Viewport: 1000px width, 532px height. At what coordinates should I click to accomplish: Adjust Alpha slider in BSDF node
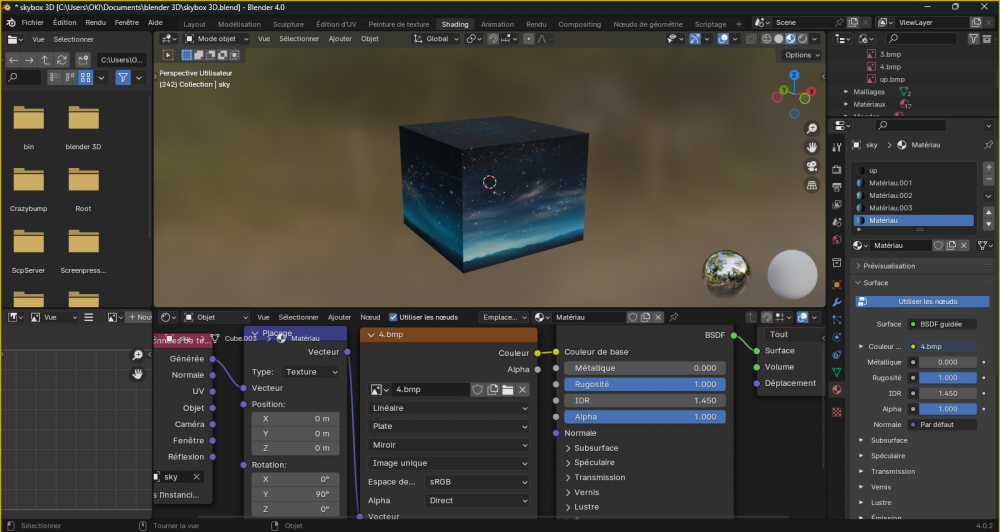tap(645, 417)
